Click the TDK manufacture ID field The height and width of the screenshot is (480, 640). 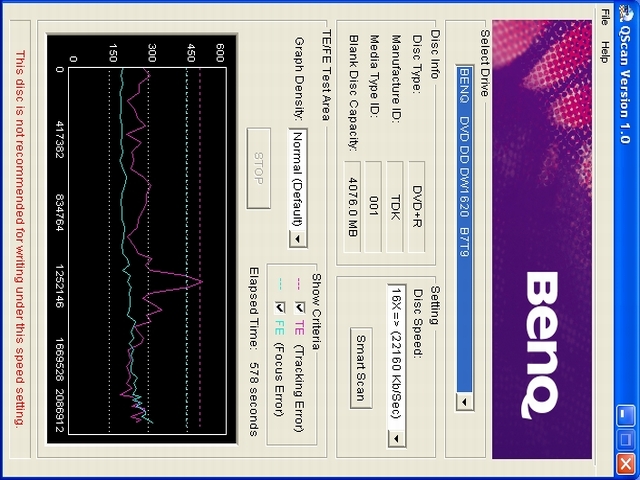395,206
